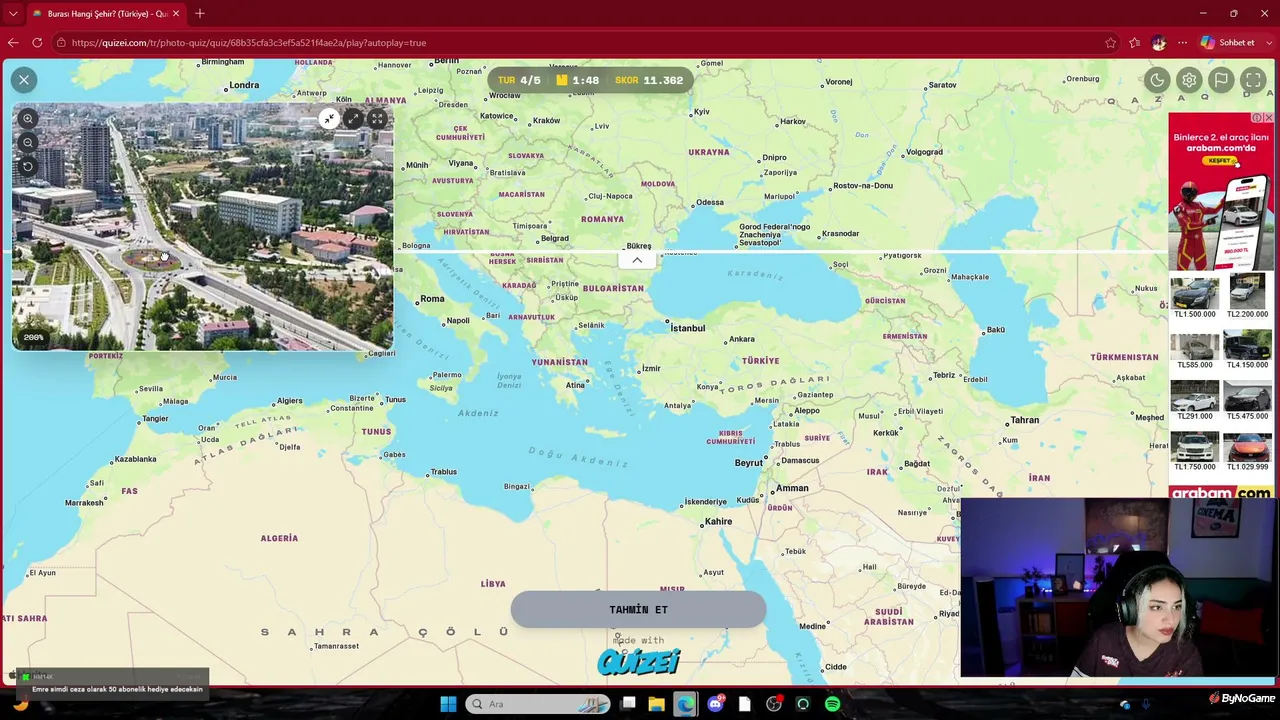Click the Antalya label on the map
This screenshot has height=720, width=1280.
[677, 405]
